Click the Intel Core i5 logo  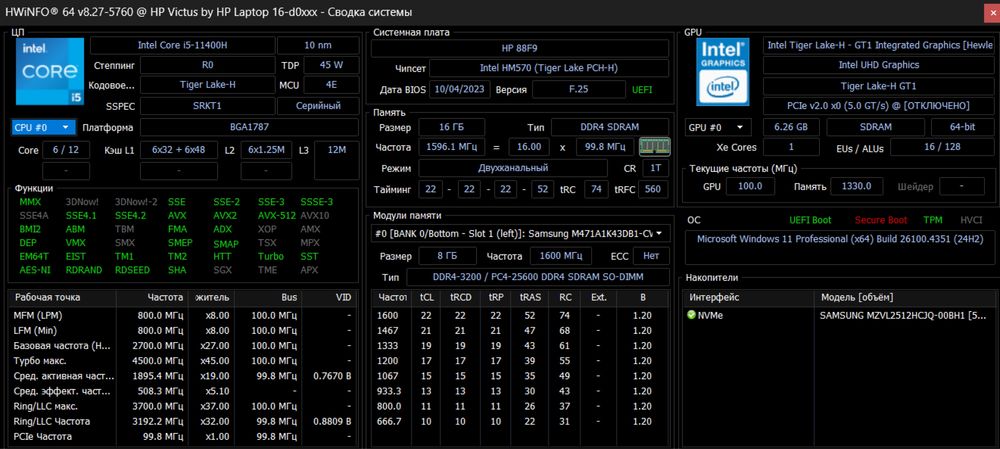[x=50, y=71]
